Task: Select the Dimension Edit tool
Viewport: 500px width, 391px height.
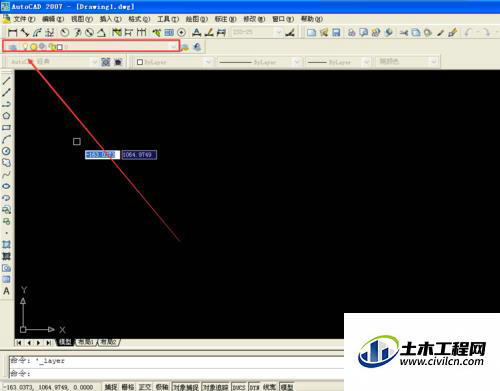Action: coord(197,33)
